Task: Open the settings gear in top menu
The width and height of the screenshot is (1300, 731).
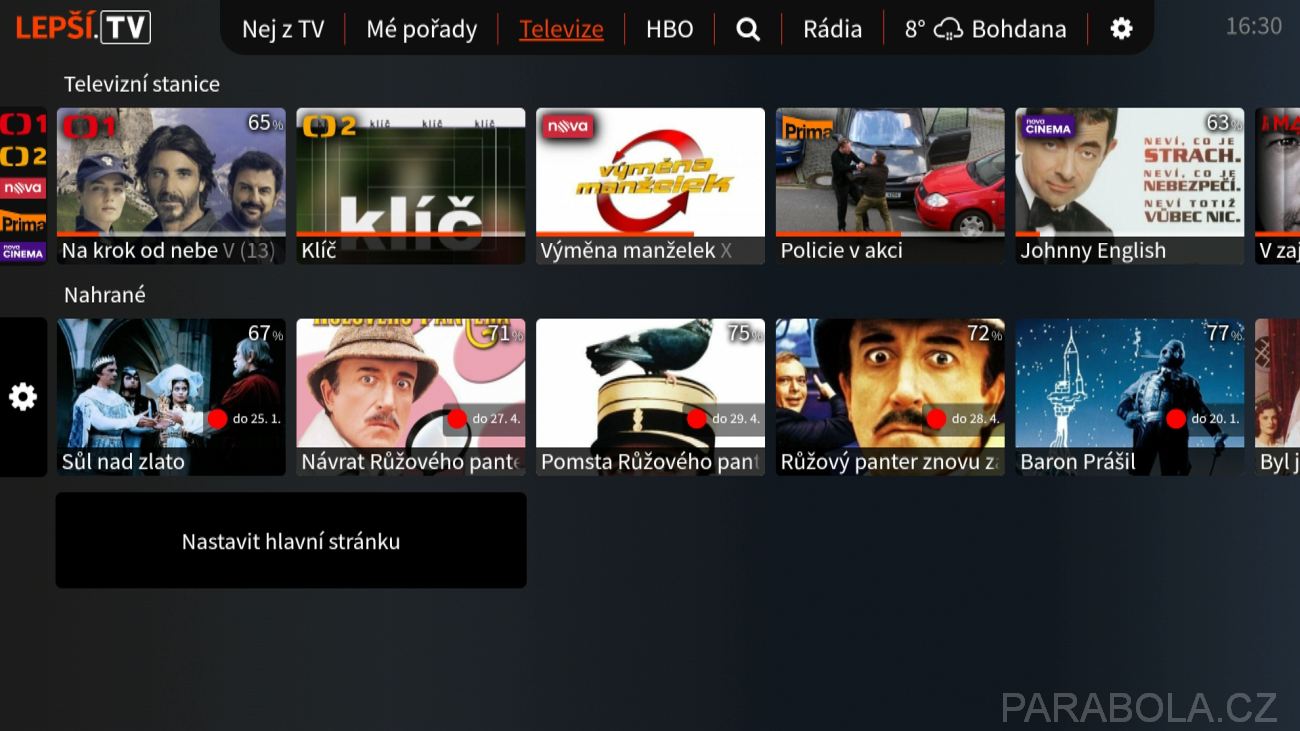Action: point(1122,29)
